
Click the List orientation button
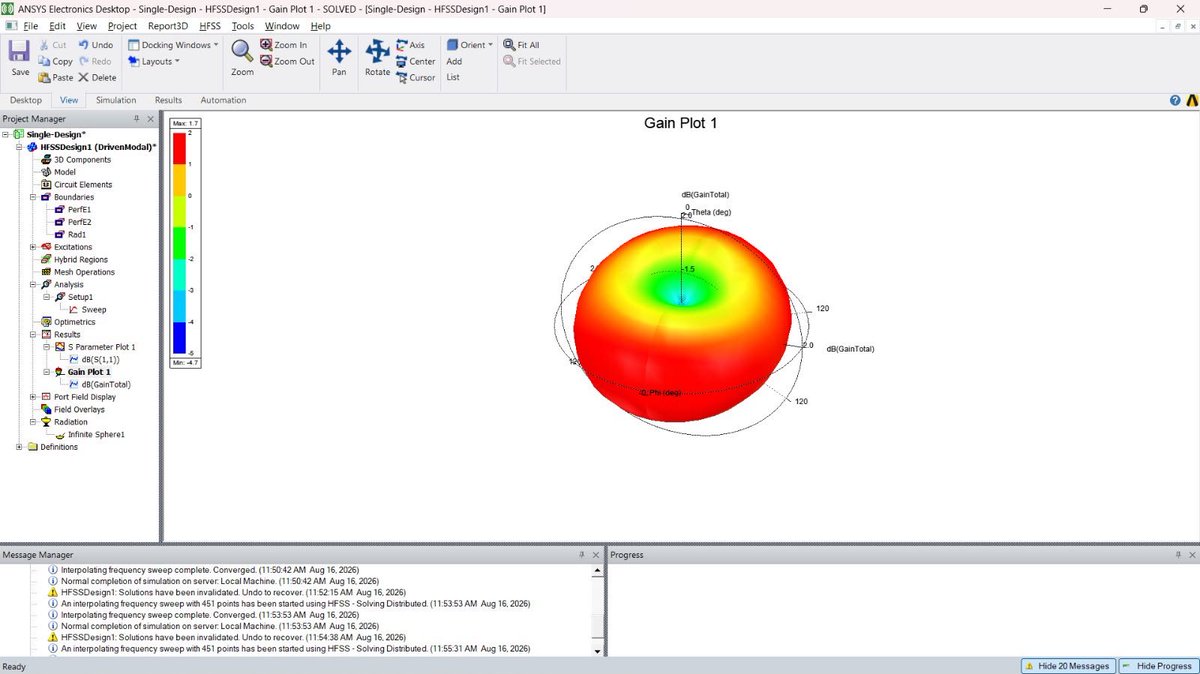pos(453,77)
